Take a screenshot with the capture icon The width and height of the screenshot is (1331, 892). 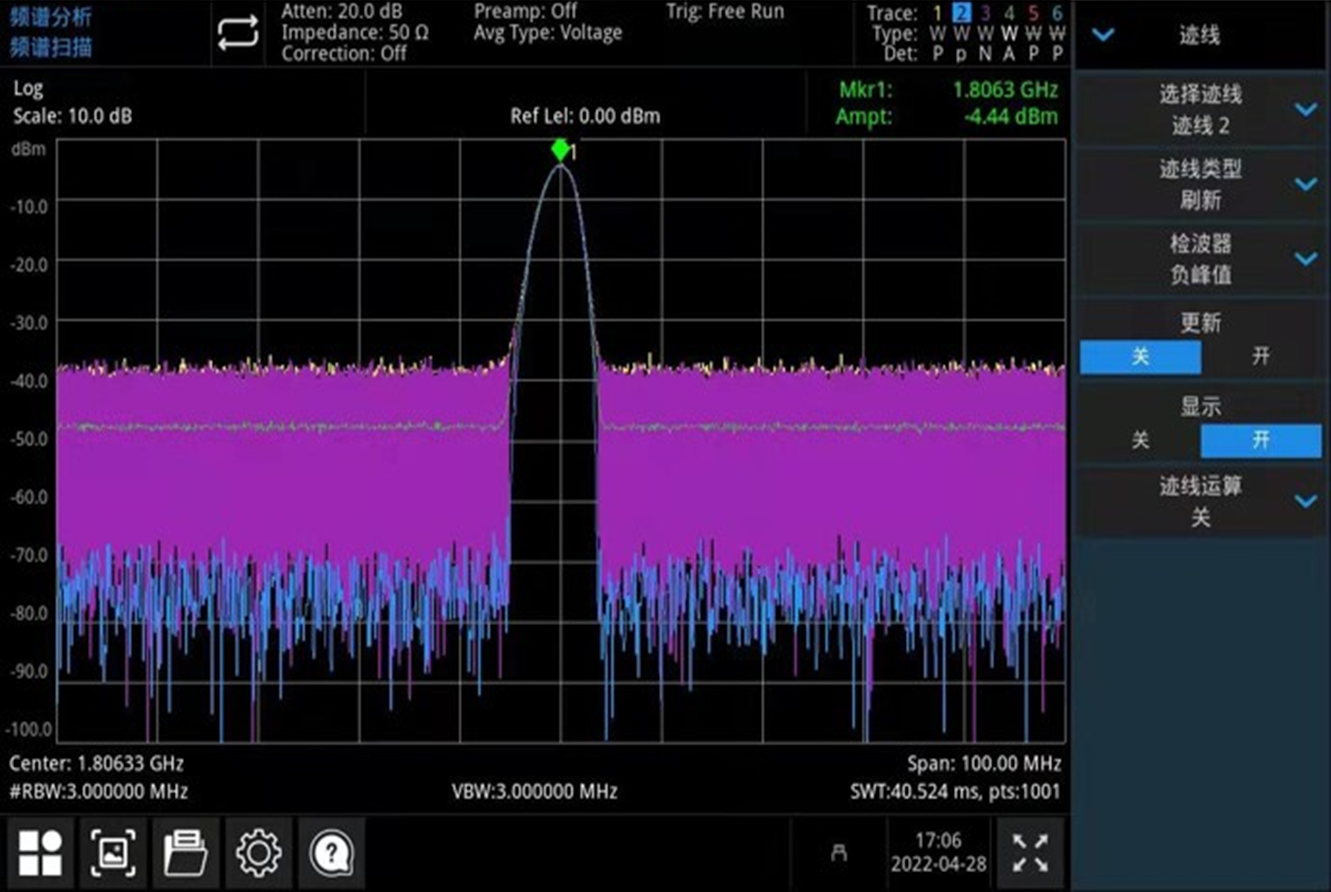[113, 853]
